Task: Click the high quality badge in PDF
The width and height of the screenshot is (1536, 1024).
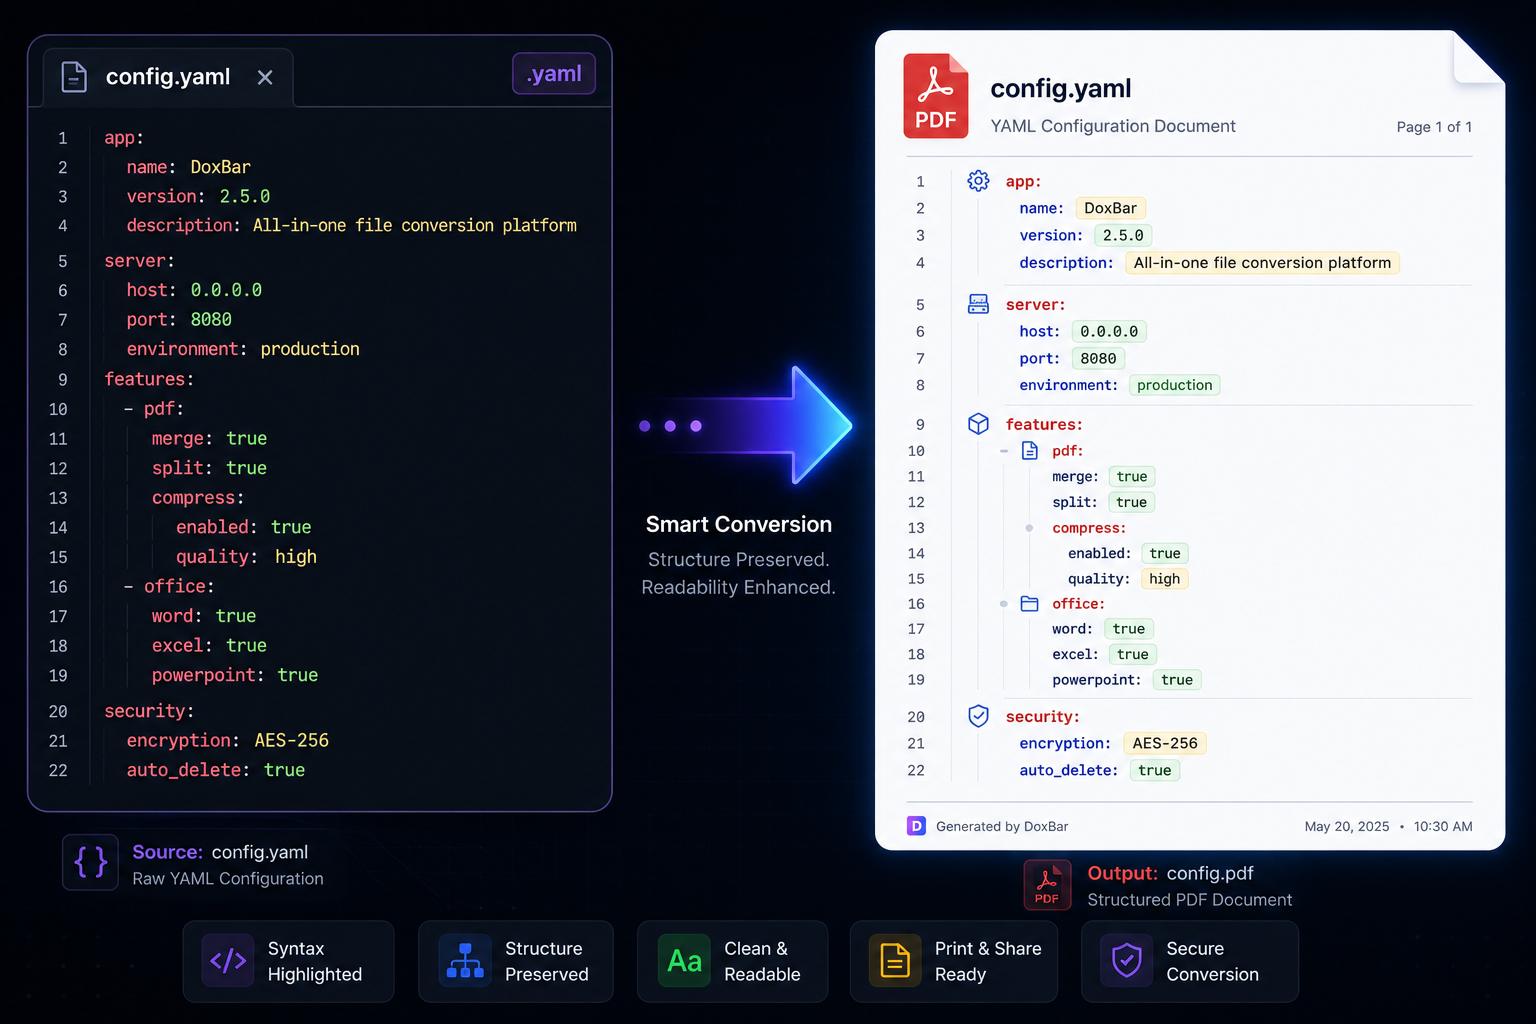Action: [x=1164, y=578]
